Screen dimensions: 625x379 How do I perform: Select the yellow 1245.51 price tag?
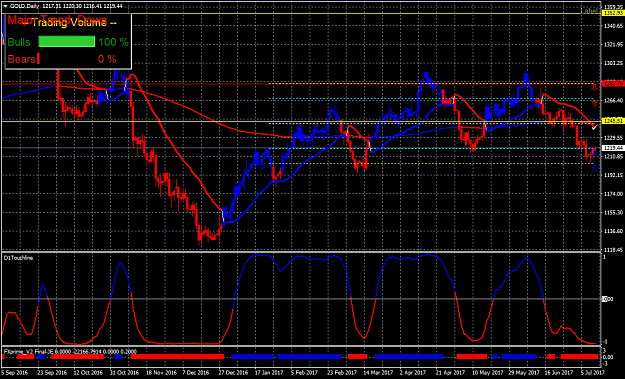coord(613,121)
